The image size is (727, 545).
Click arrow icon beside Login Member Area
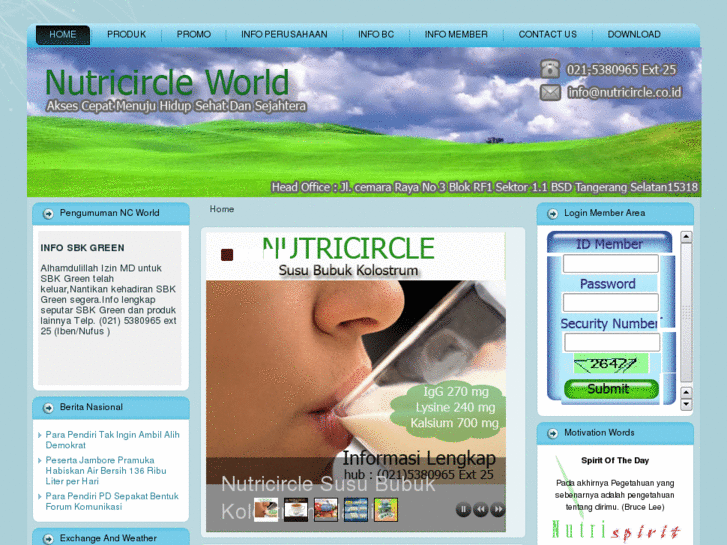(553, 214)
